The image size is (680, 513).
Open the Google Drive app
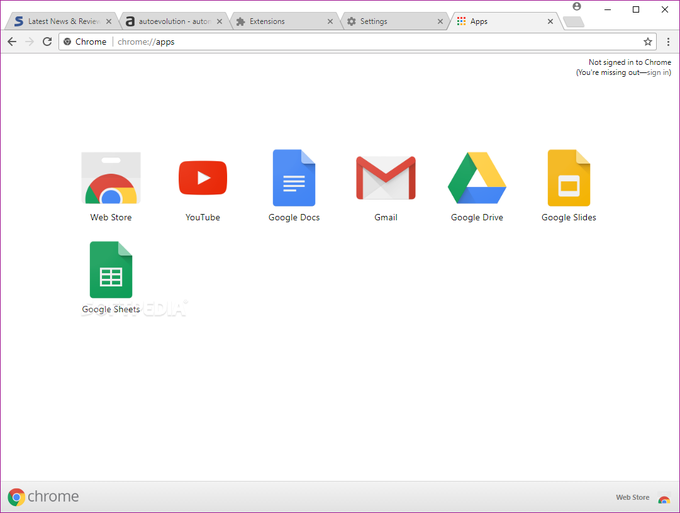(477, 178)
